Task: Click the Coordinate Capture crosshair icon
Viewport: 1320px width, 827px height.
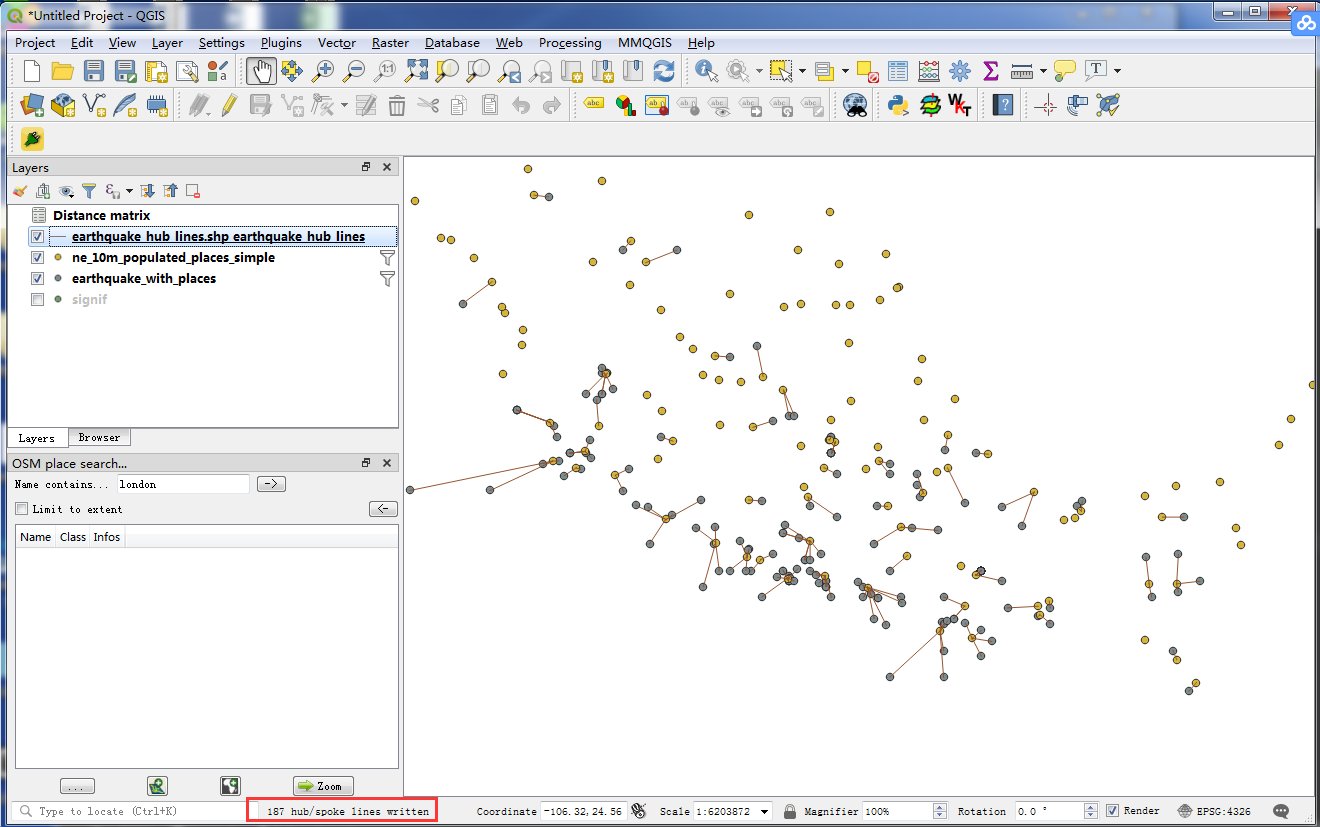Action: click(1046, 104)
